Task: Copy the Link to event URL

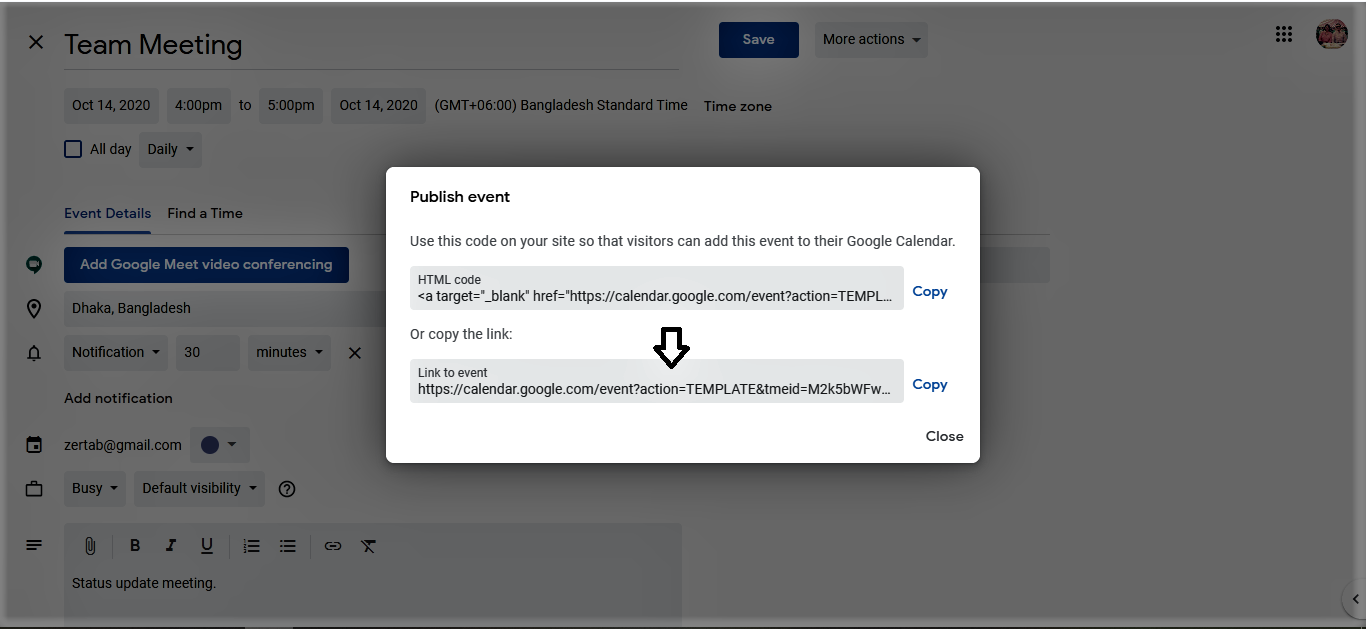Action: 930,385
